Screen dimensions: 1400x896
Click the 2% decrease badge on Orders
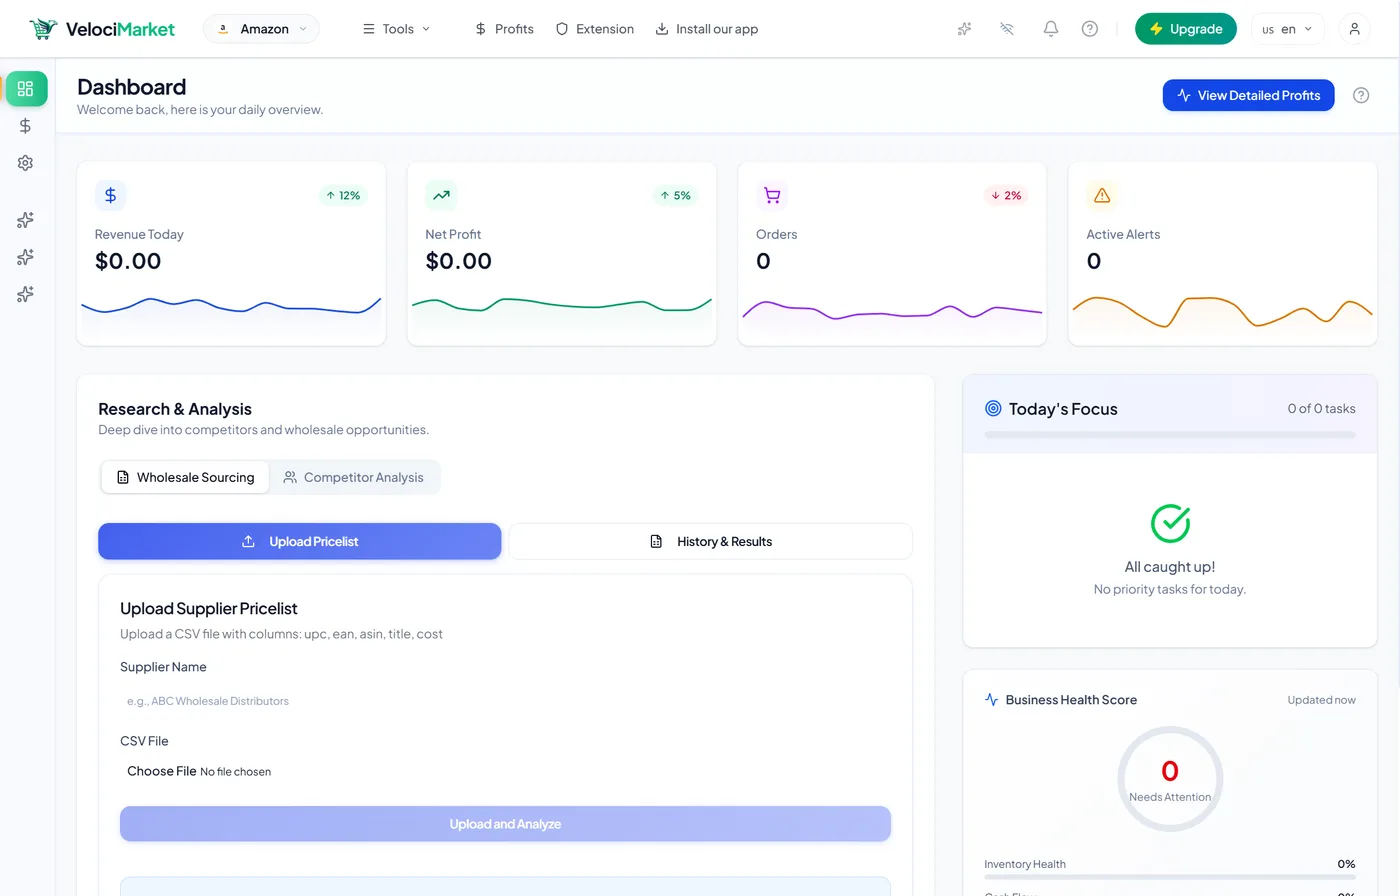click(x=1006, y=196)
